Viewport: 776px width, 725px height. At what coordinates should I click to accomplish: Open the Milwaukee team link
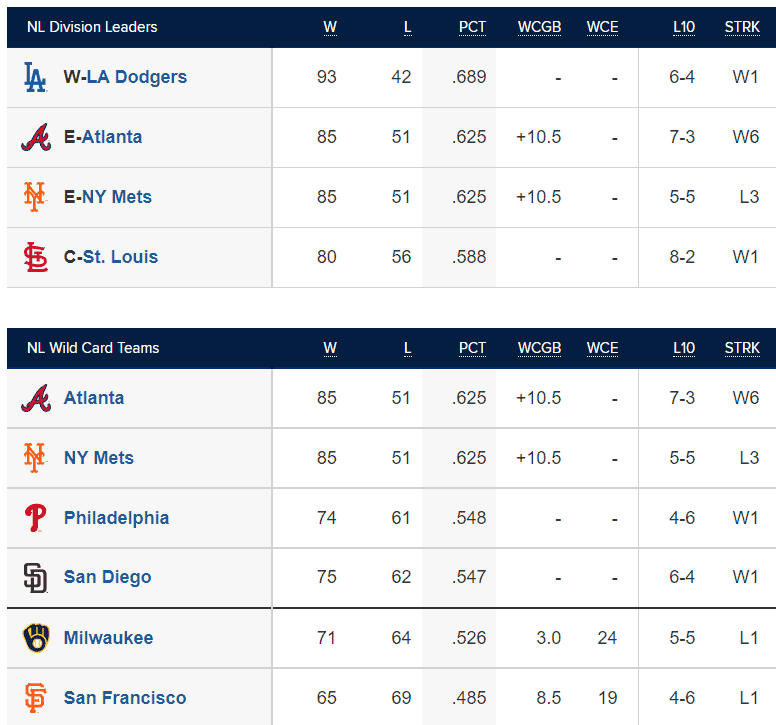(108, 638)
